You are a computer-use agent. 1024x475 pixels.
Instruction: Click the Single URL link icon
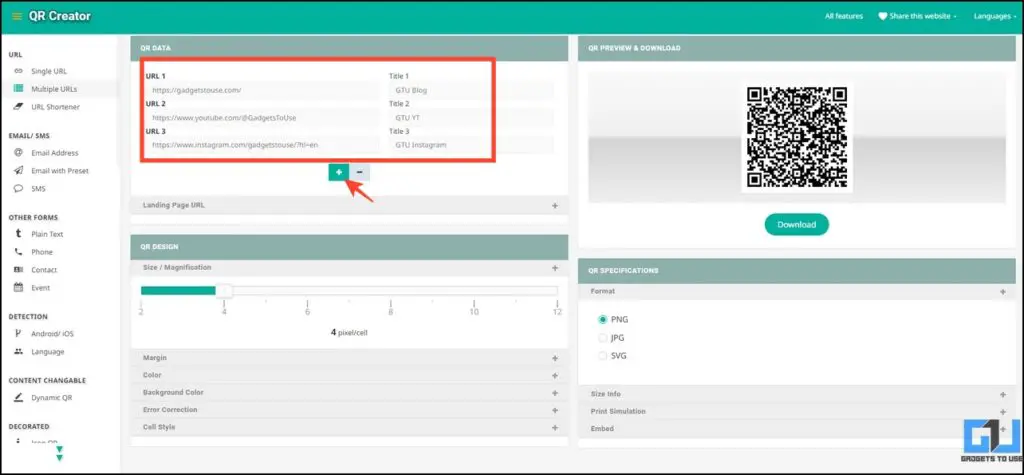pos(18,72)
